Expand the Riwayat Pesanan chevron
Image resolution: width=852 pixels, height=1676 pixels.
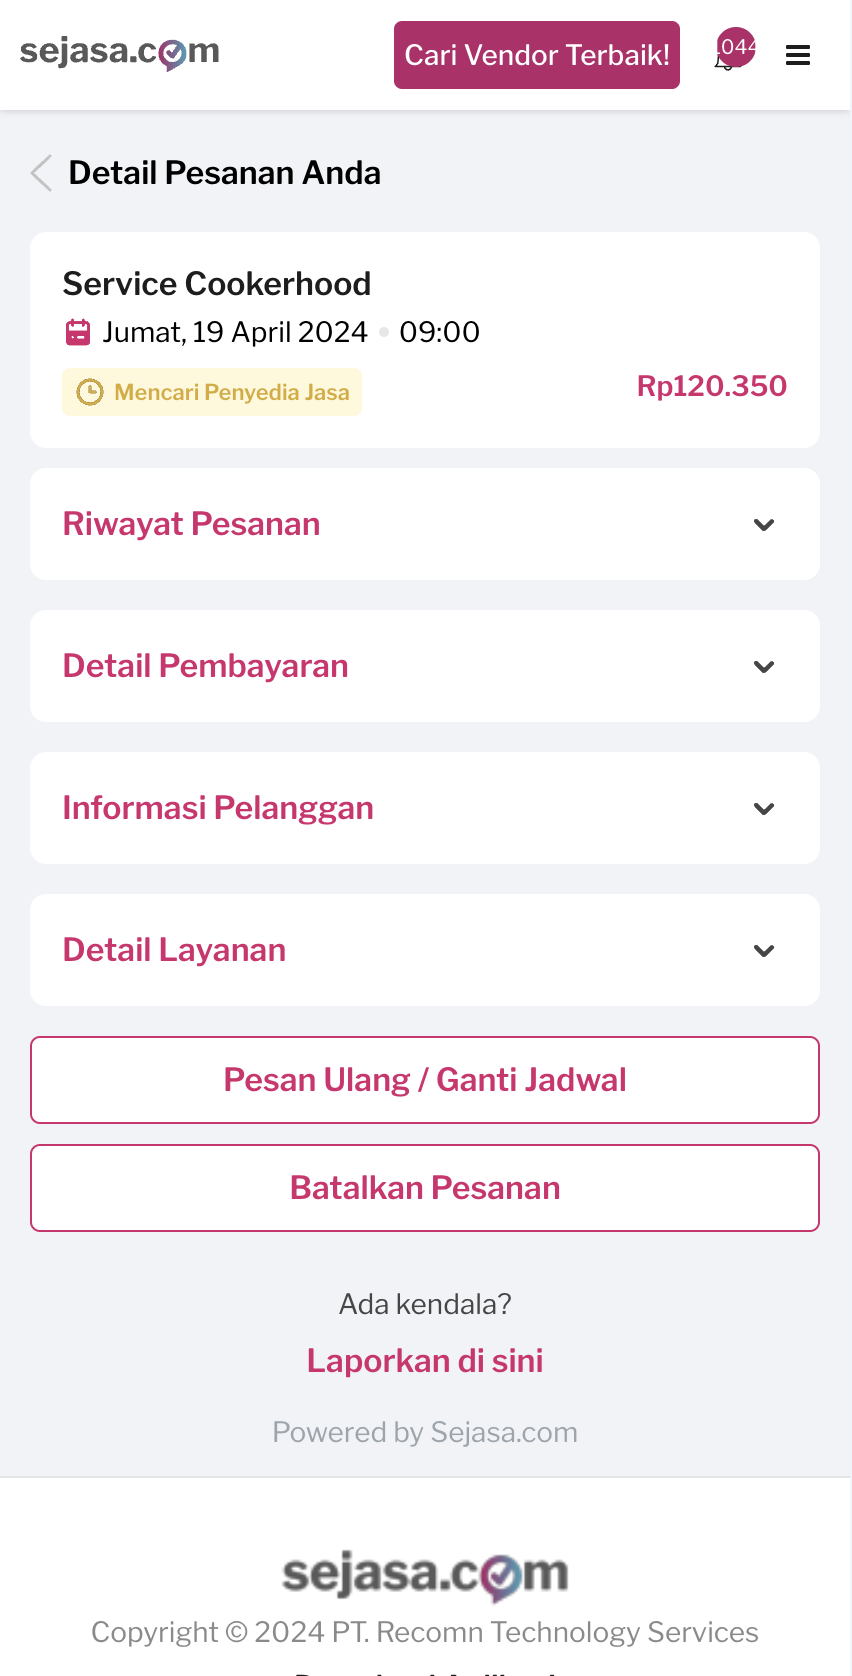pyautogui.click(x=764, y=525)
